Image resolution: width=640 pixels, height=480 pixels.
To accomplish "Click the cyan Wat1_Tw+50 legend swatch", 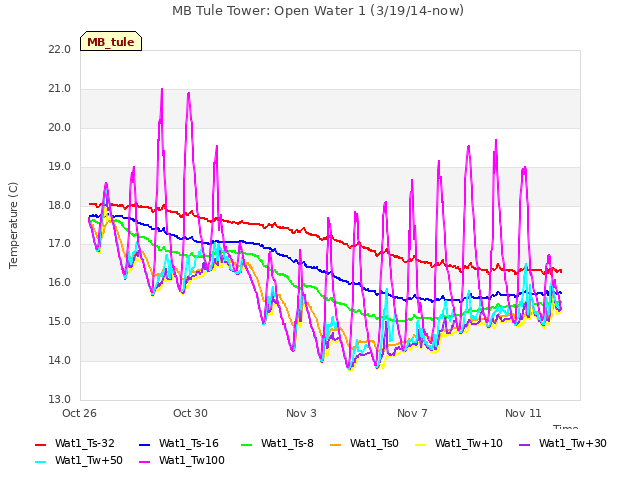I will tap(40, 462).
